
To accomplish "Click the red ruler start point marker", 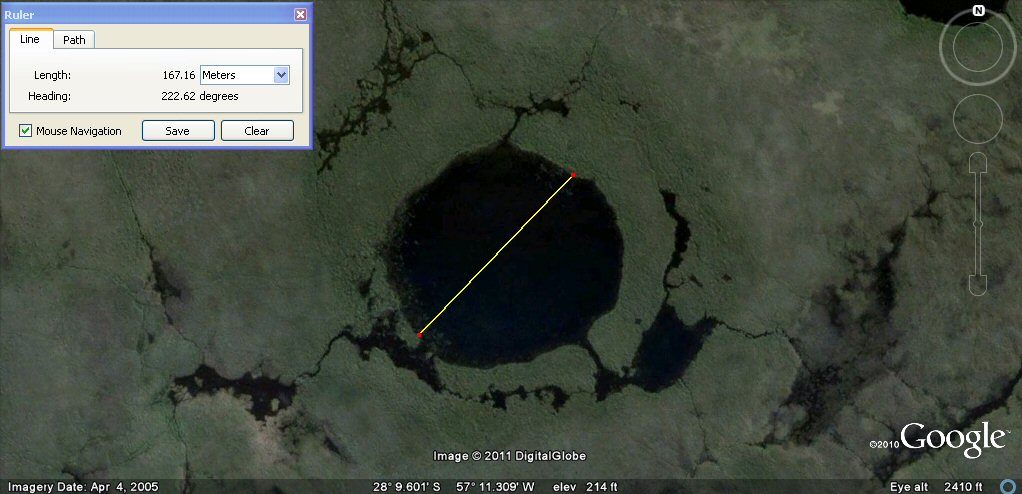I will tap(573, 175).
